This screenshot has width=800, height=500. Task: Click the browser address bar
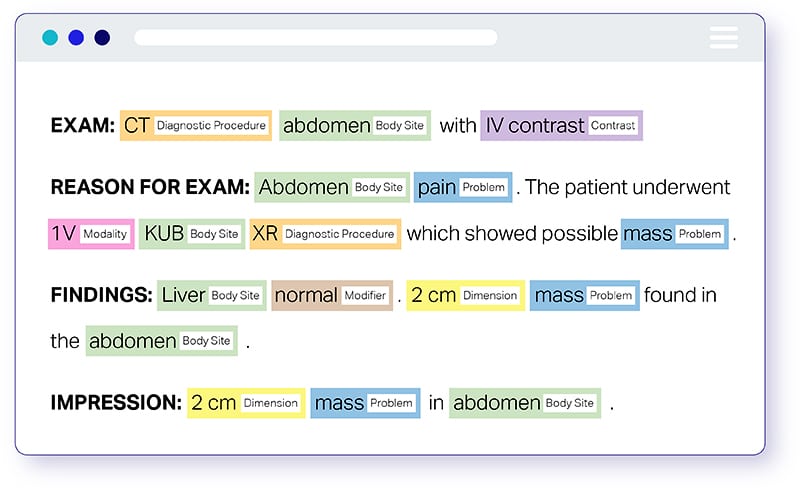[315, 38]
